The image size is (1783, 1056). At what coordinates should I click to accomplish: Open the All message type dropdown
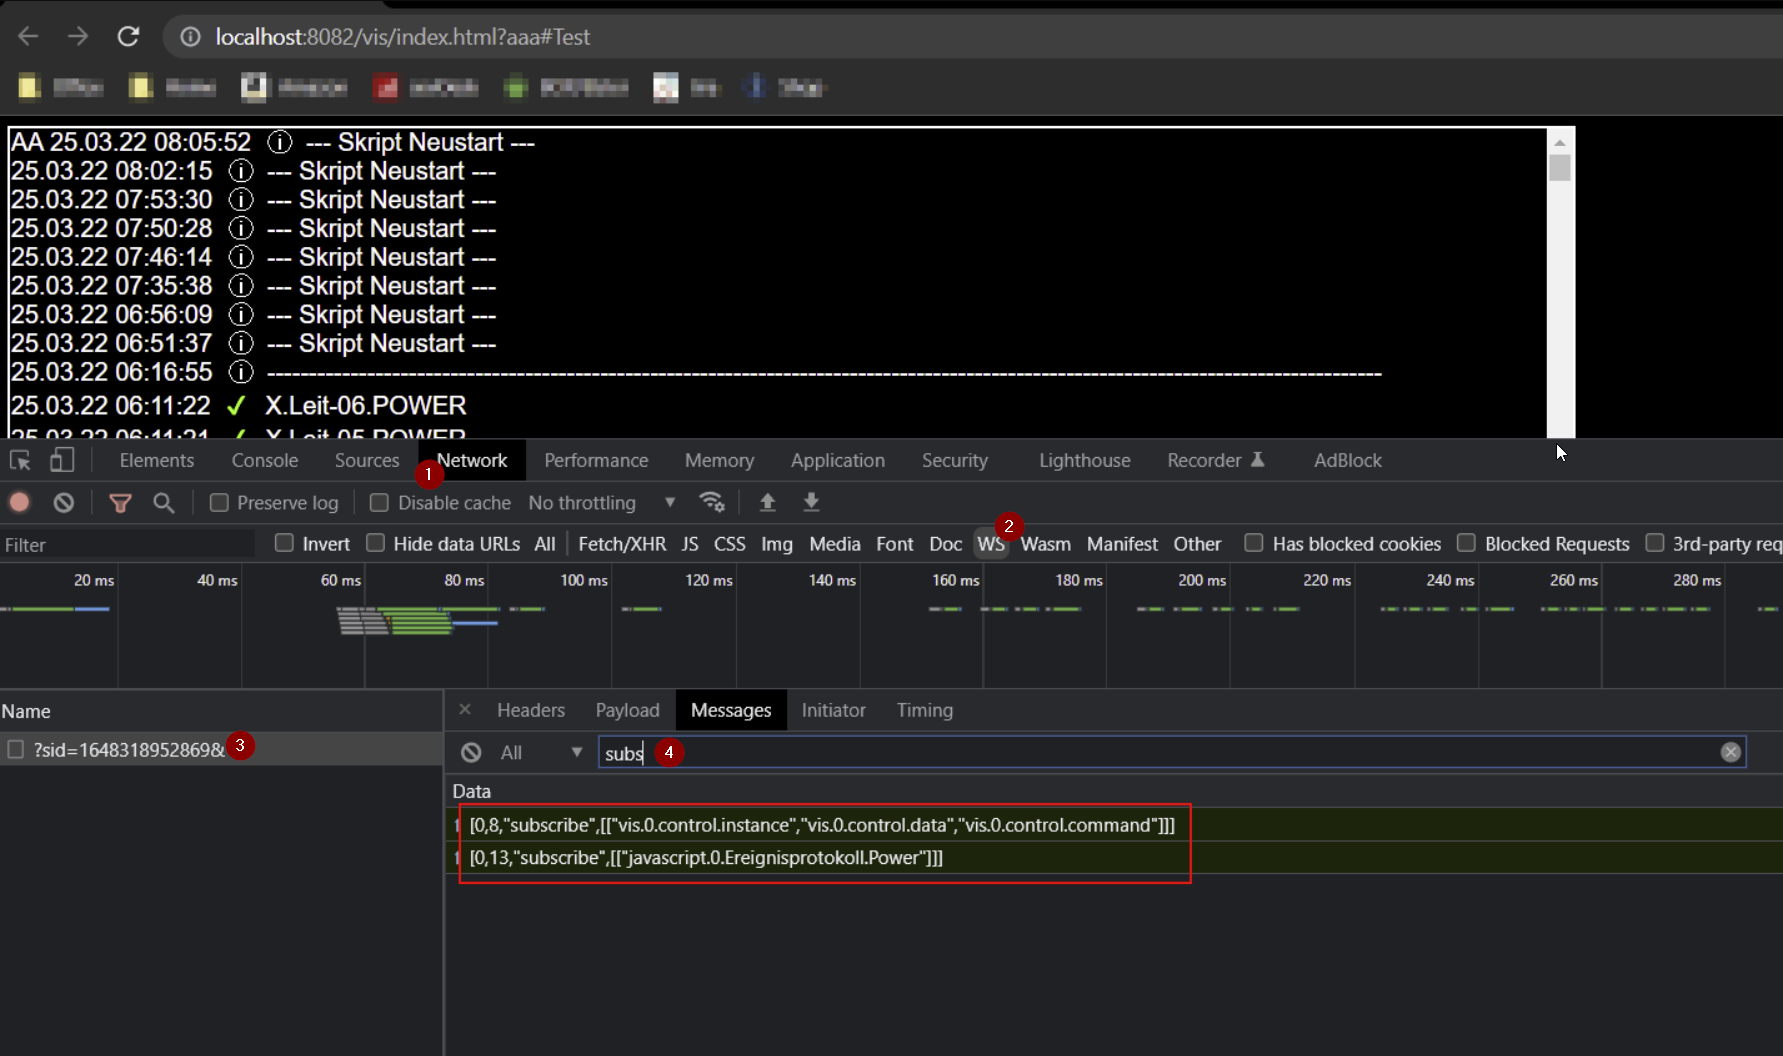click(x=541, y=752)
